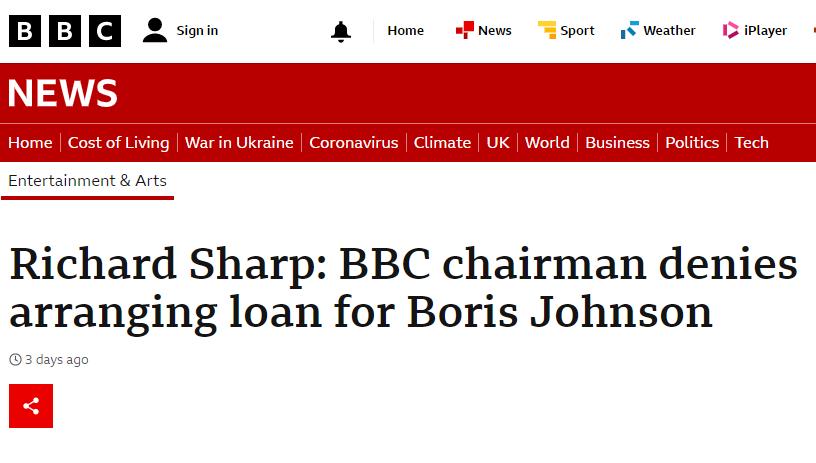
Task: Open the UK news section
Action: click(498, 142)
